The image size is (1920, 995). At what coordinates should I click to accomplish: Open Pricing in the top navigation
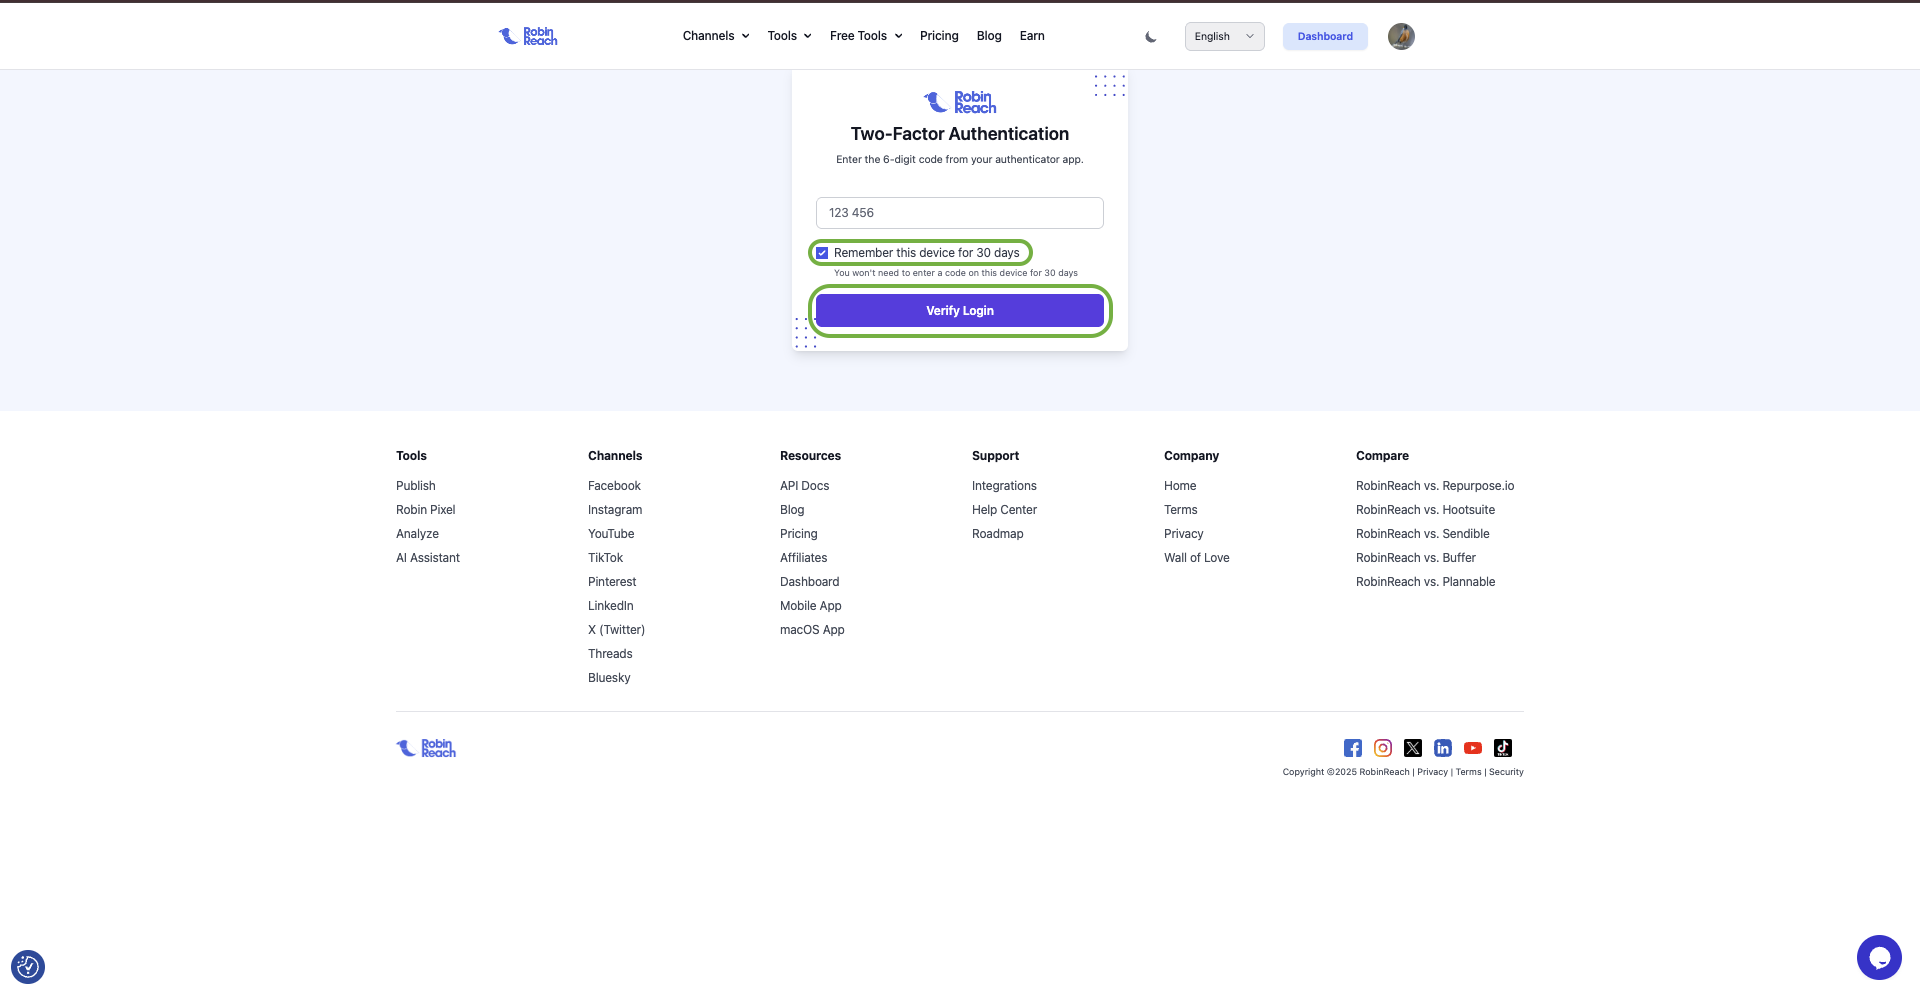939,36
